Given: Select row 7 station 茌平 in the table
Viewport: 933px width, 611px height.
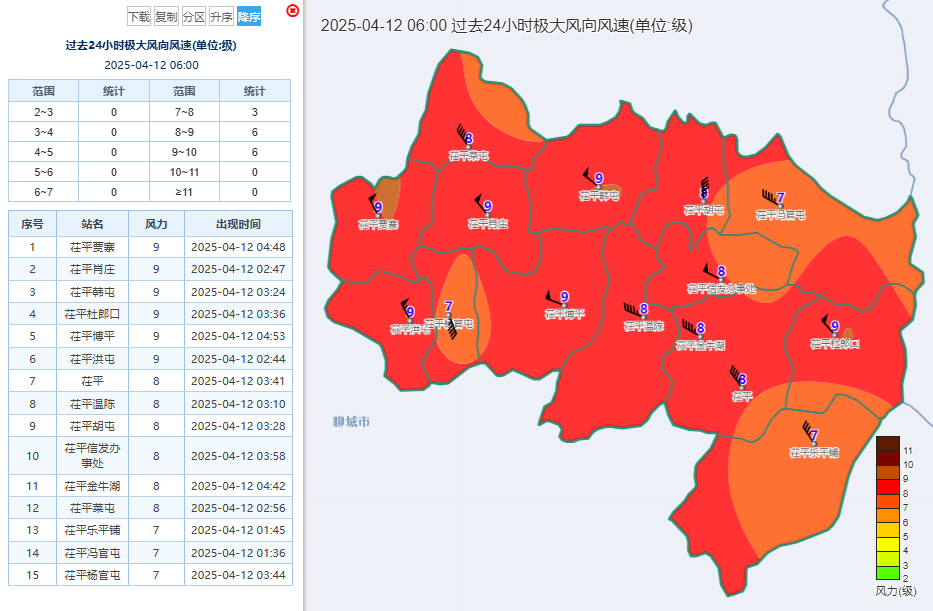Looking at the screenshot, I should (x=92, y=381).
